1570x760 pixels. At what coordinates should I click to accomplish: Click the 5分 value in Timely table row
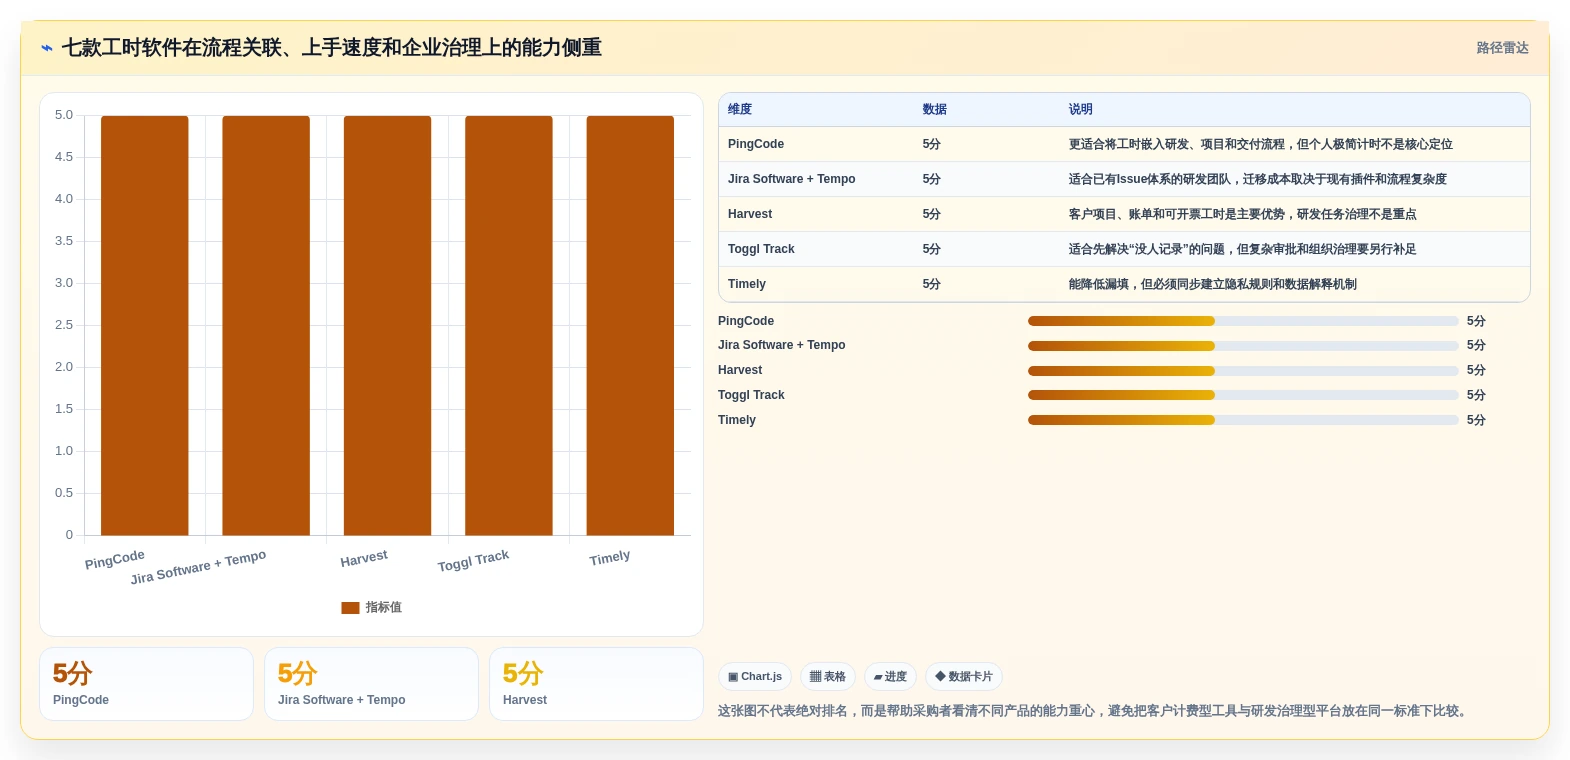point(931,284)
